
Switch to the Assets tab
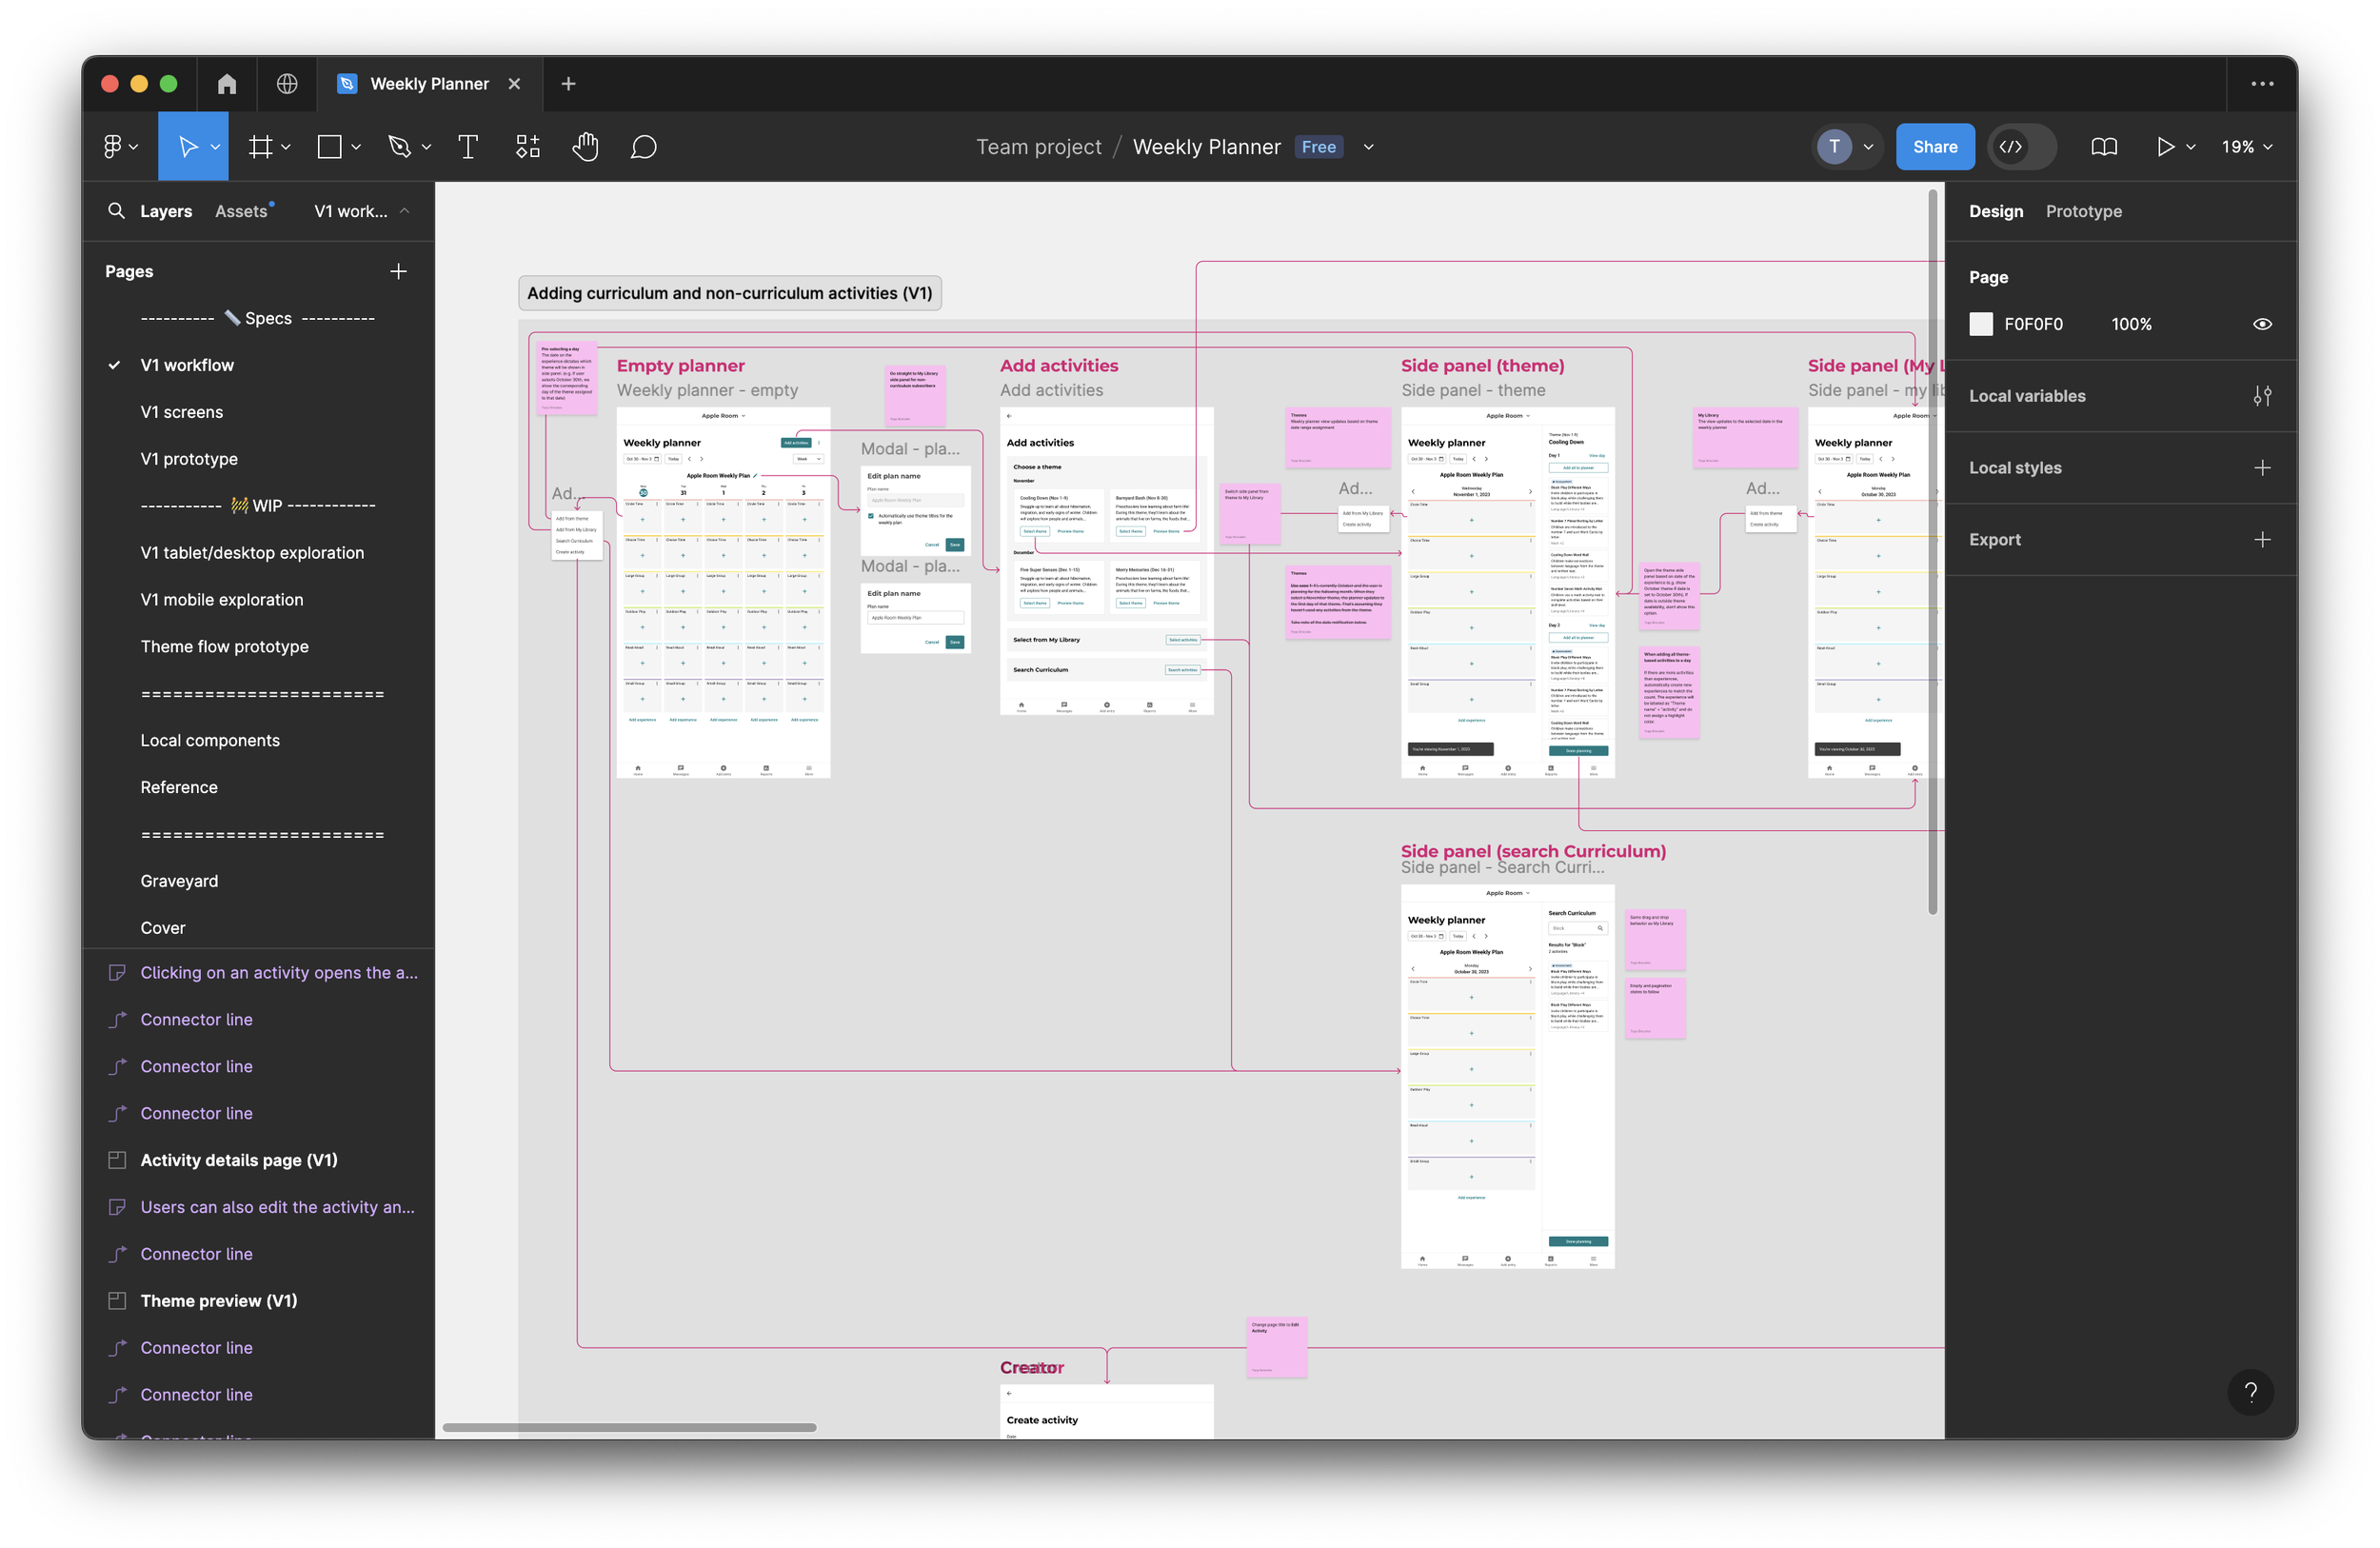click(x=241, y=211)
